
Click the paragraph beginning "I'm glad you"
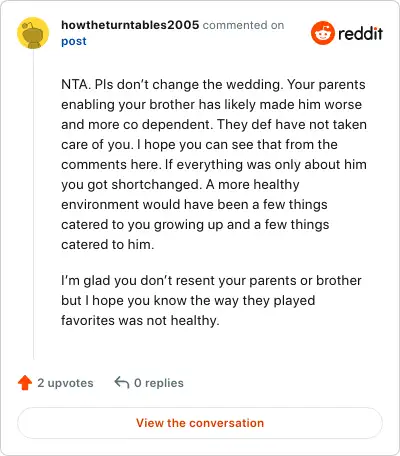(x=211, y=300)
